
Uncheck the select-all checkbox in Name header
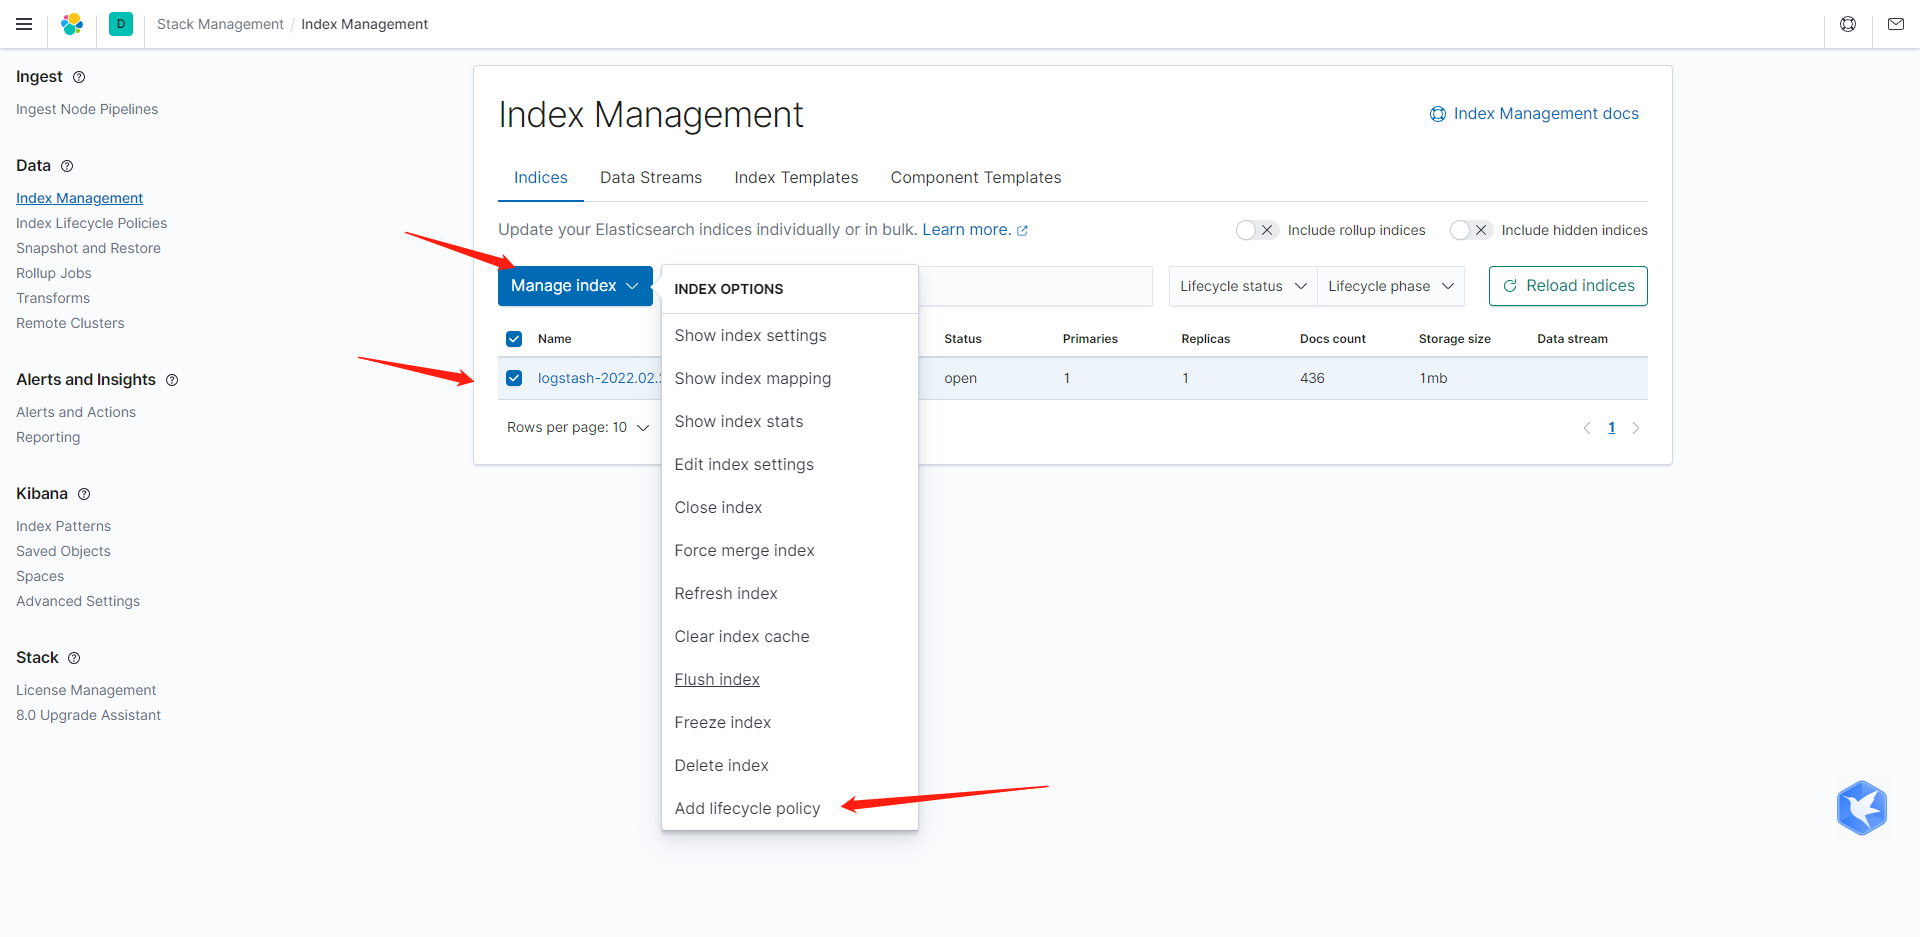pos(514,339)
